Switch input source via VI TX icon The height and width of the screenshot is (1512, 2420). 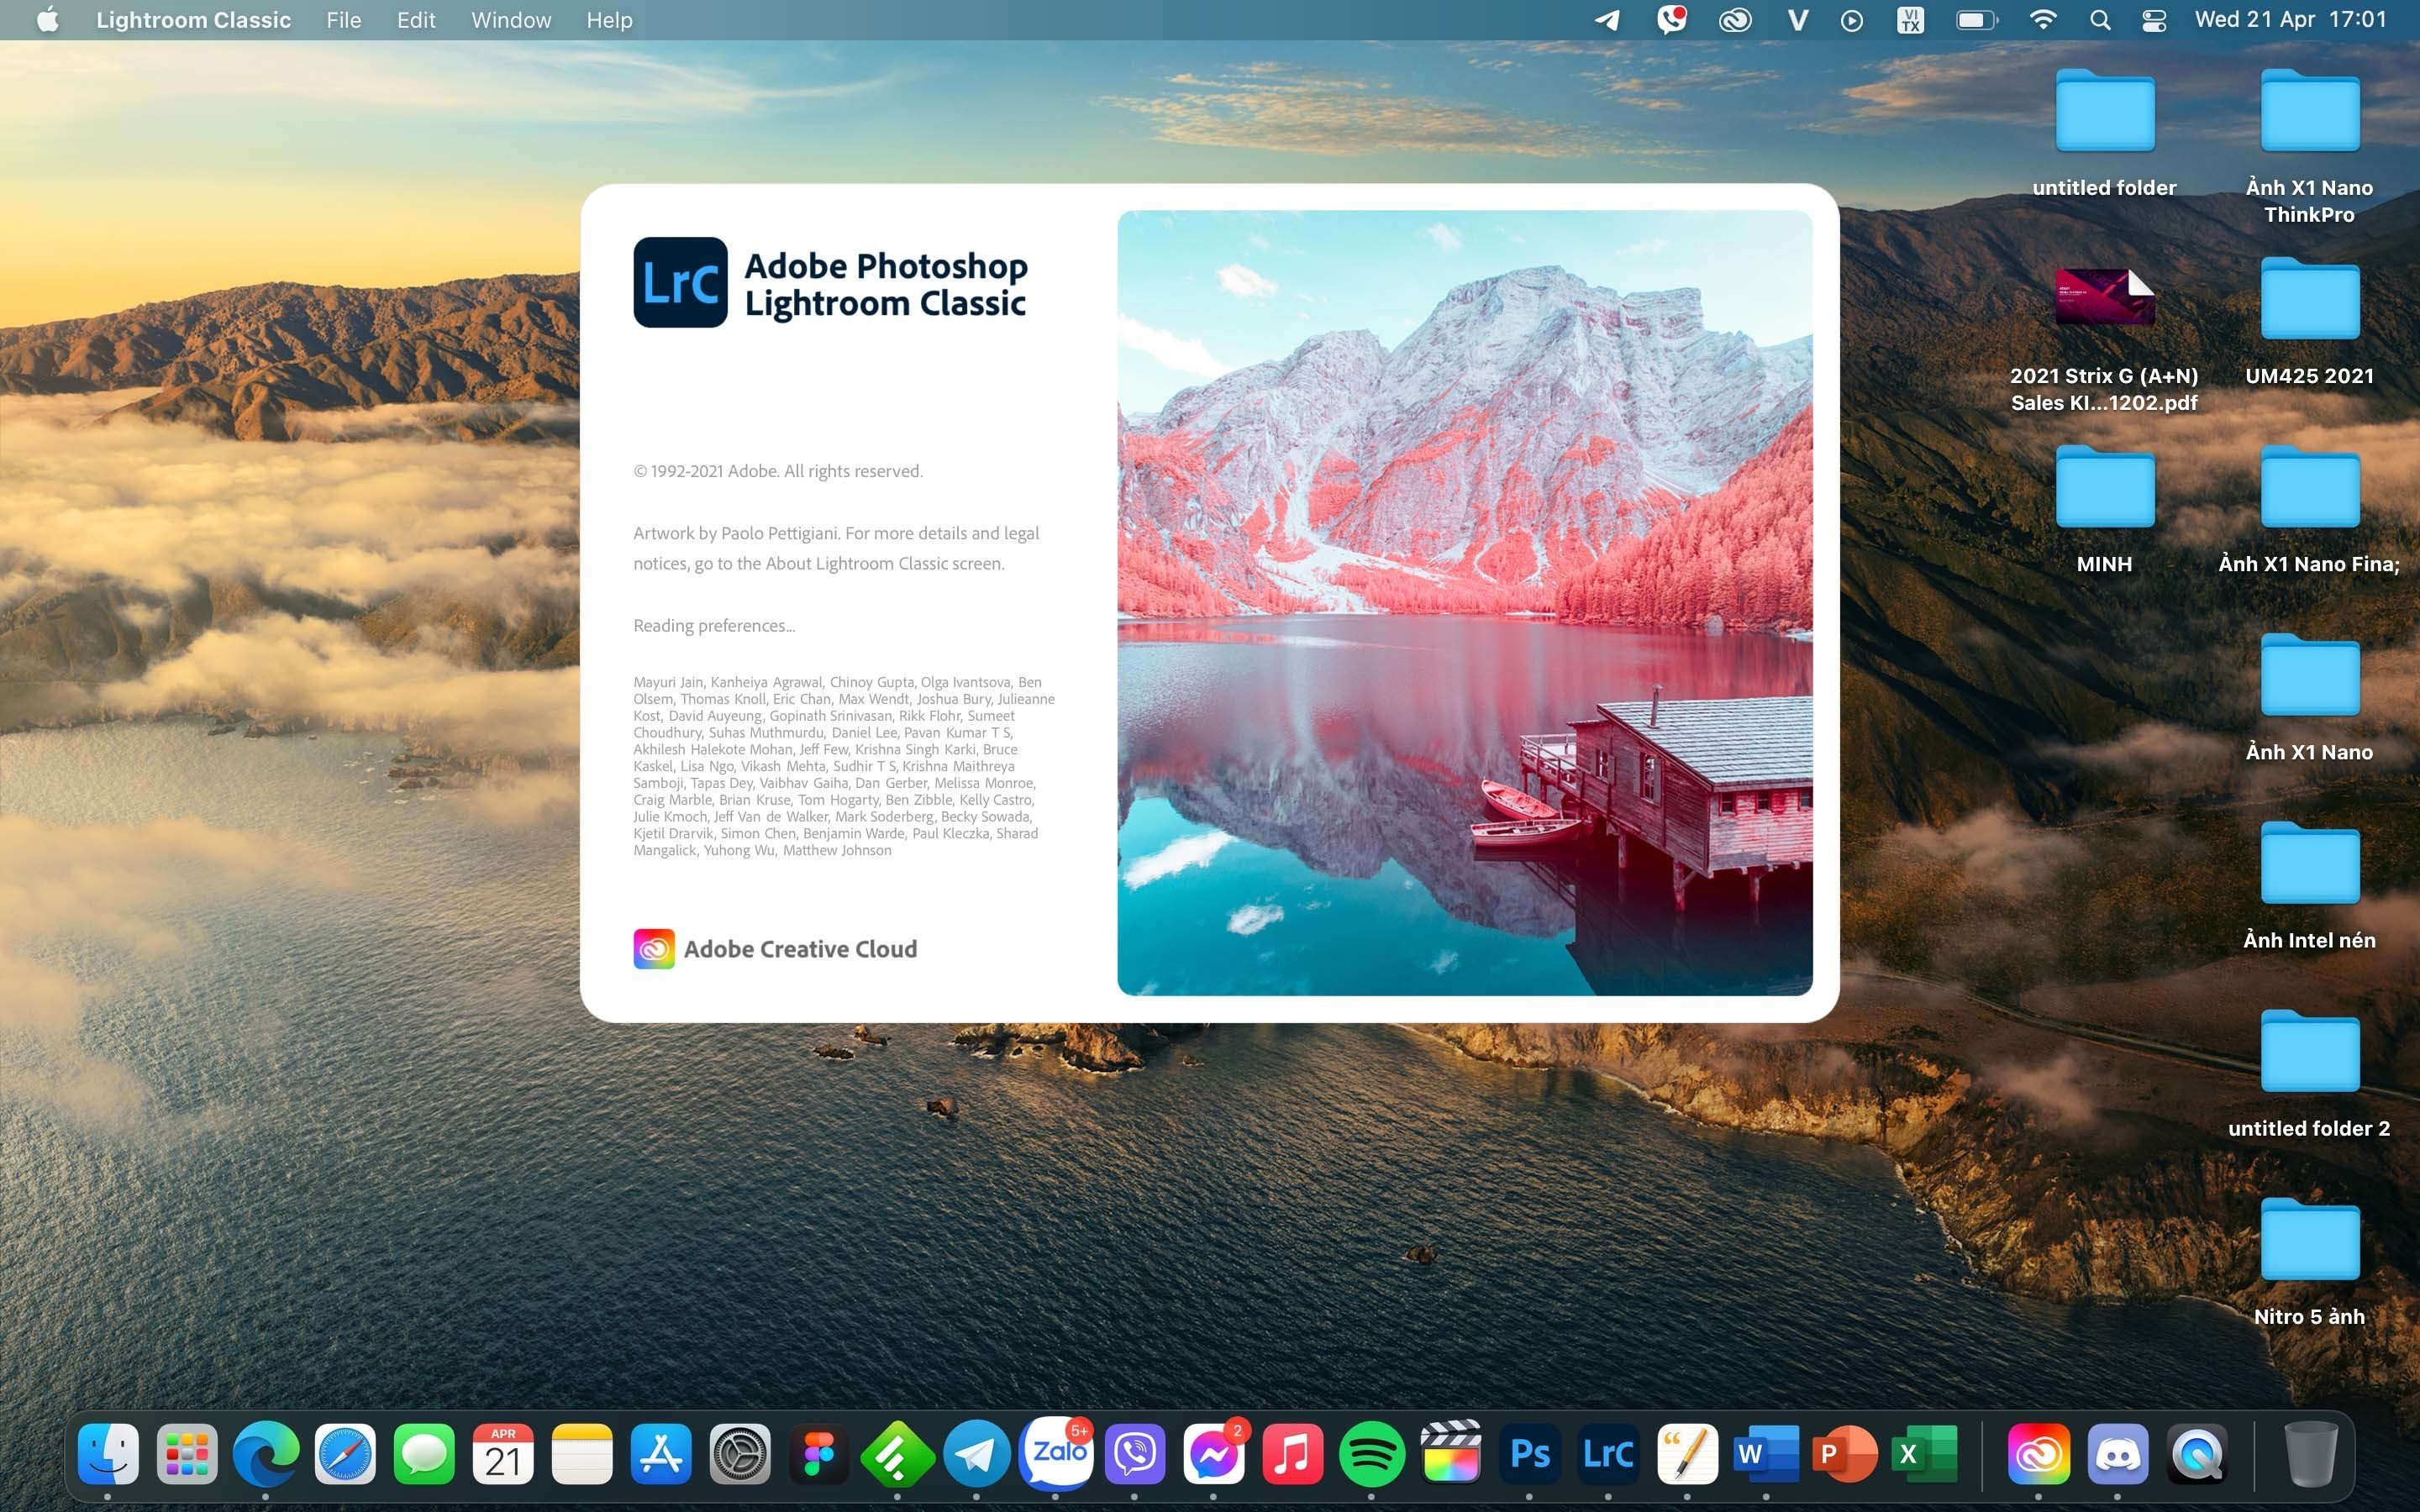coord(1910,20)
